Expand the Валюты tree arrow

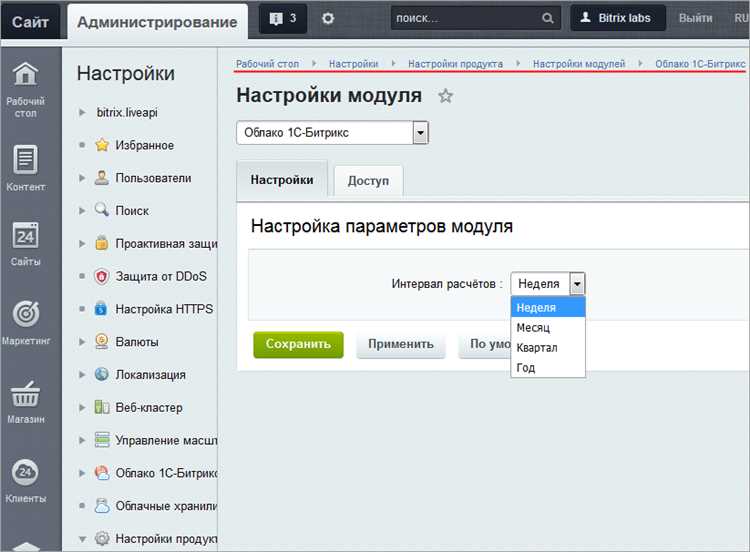pos(82,342)
